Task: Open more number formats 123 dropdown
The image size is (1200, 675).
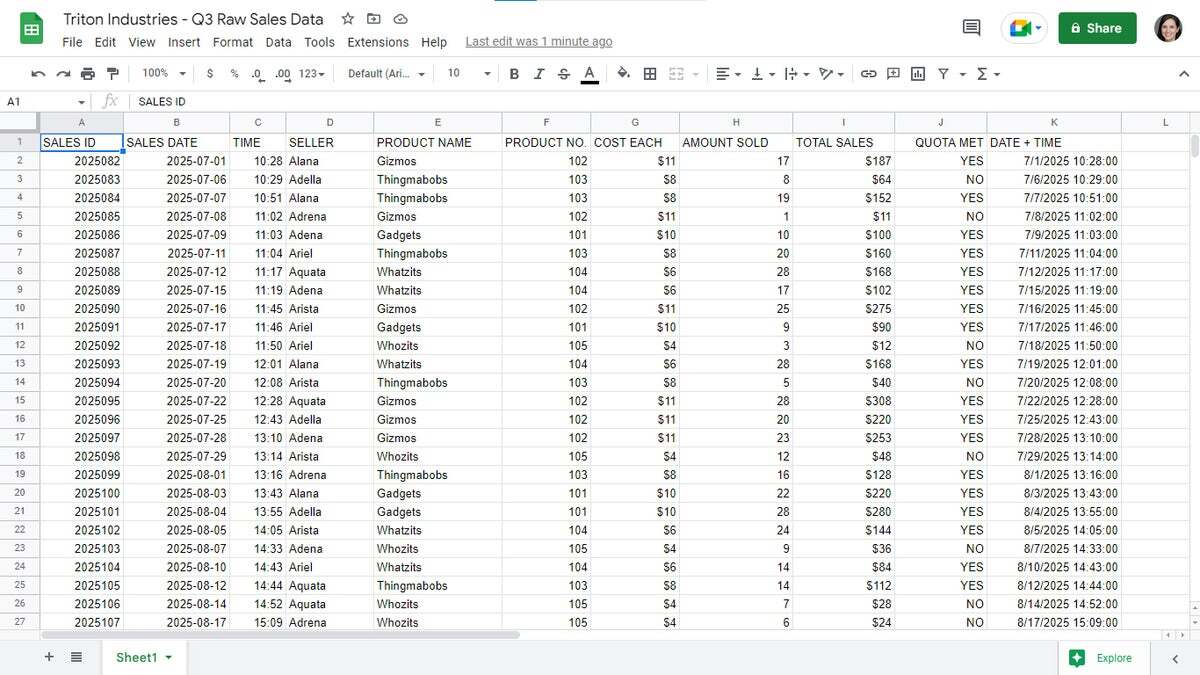Action: pyautogui.click(x=314, y=74)
